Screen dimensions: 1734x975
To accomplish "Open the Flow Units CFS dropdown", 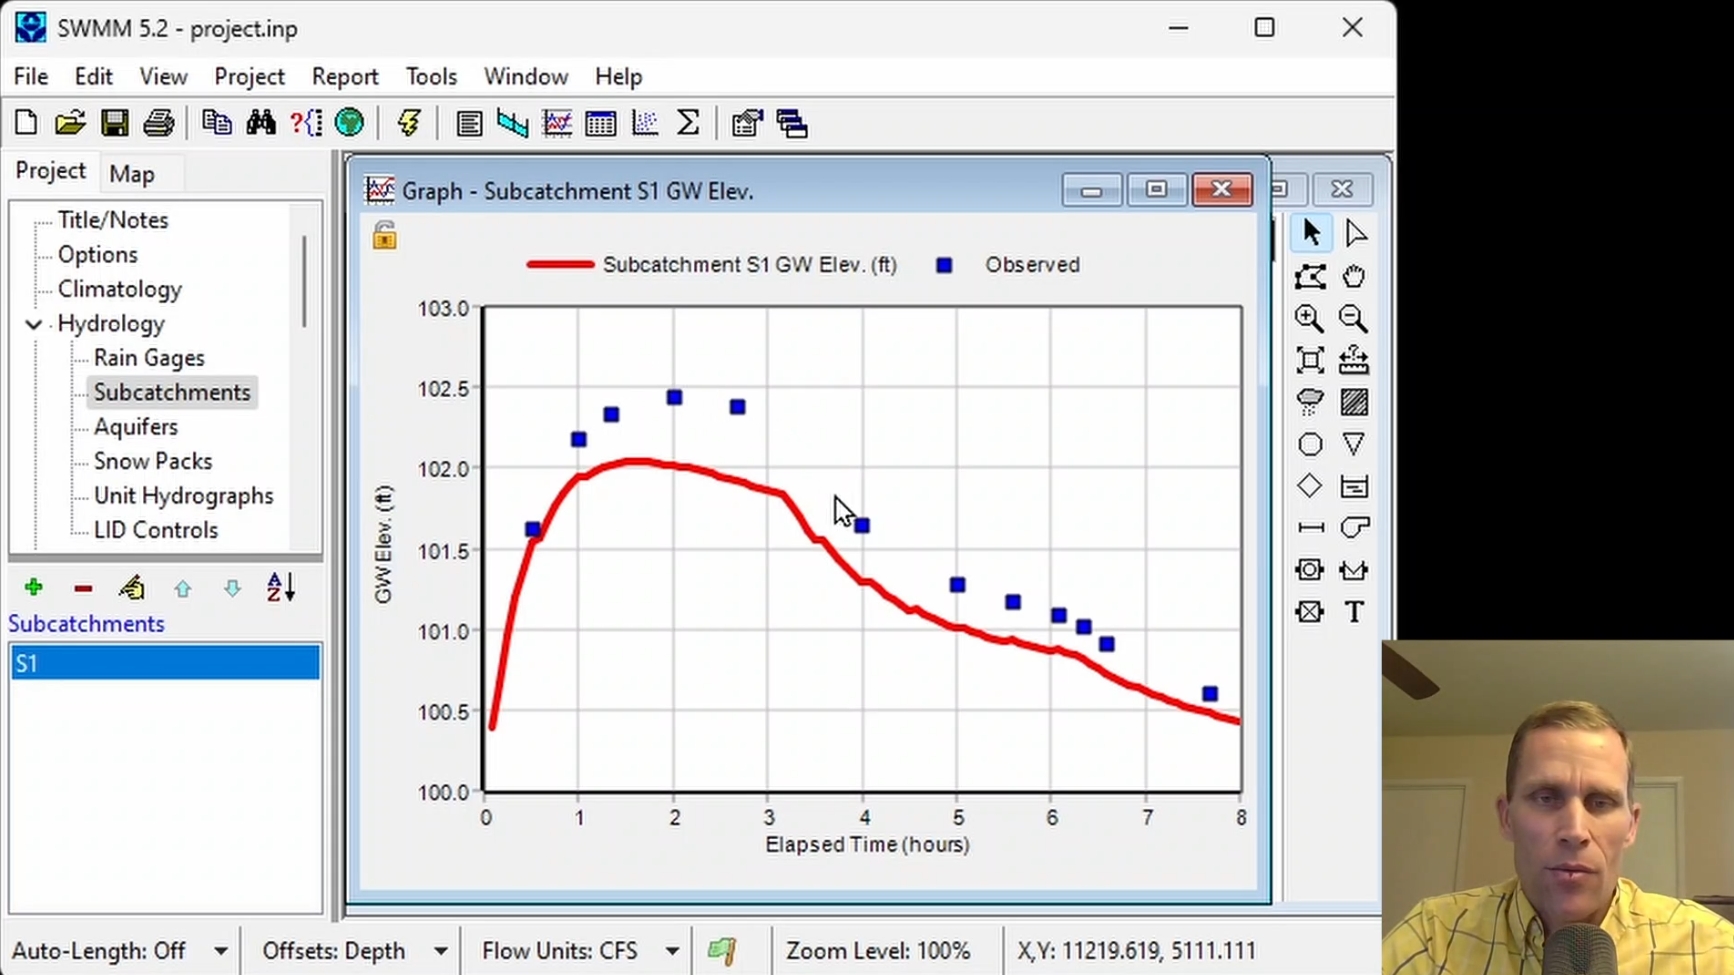I will [x=672, y=951].
